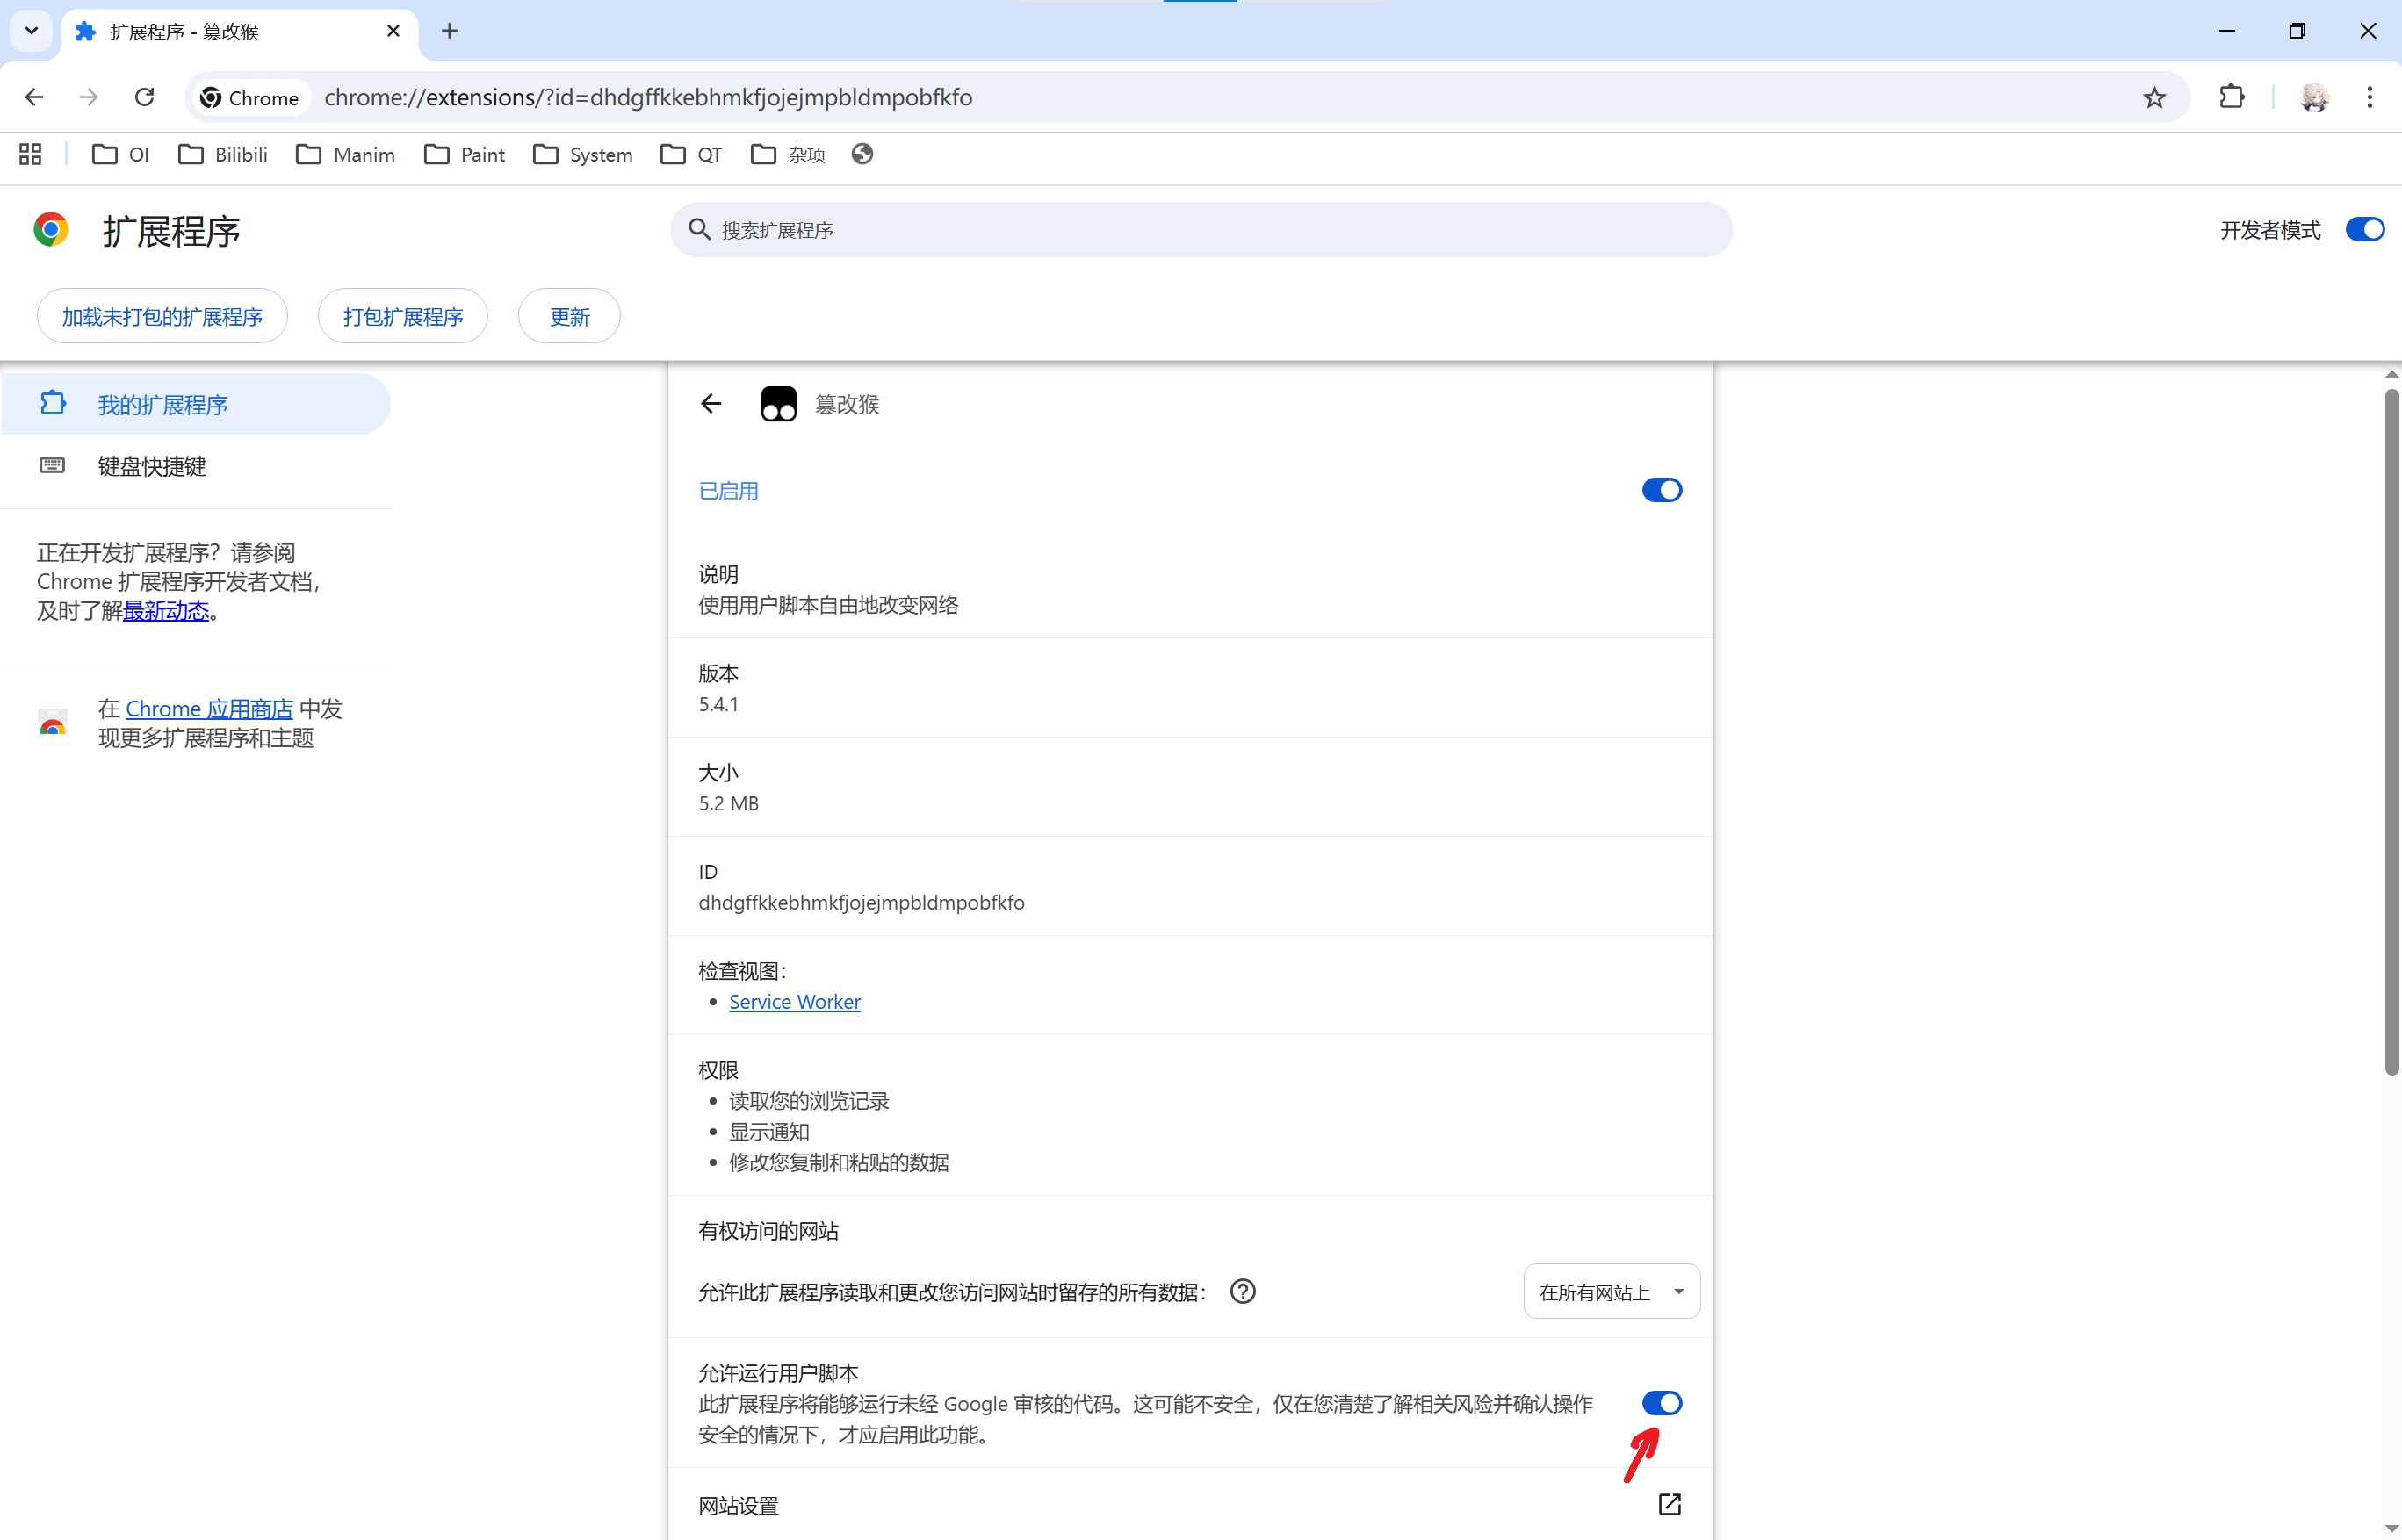Open the Extensions puzzle icon in toolbar
2402x1540 pixels.
2232,97
